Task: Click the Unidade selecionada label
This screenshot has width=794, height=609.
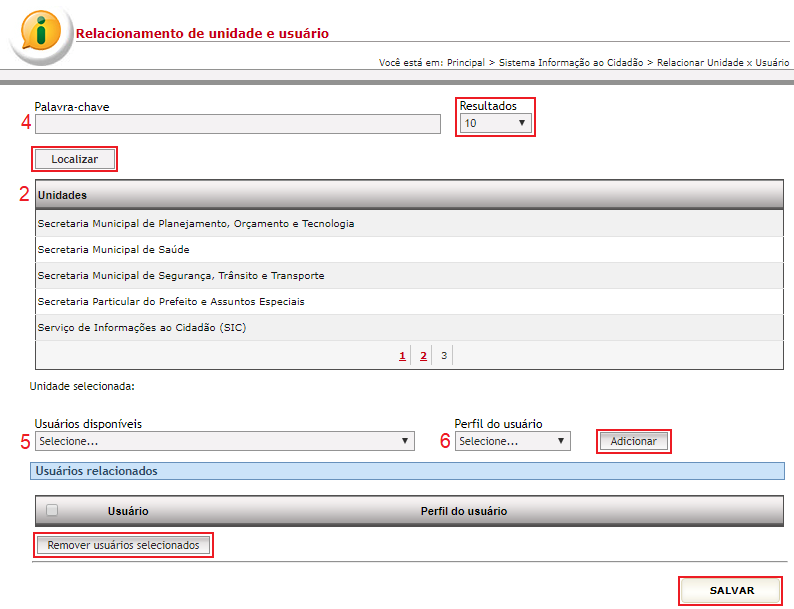Action: [82, 386]
